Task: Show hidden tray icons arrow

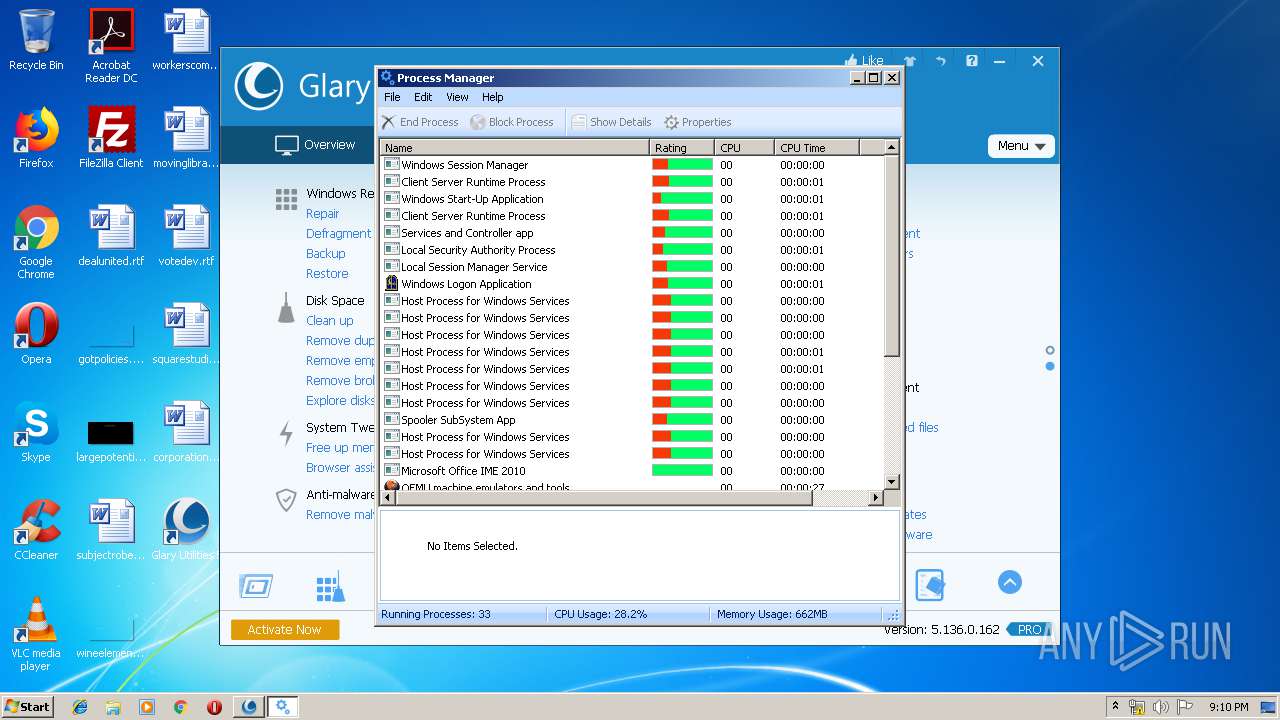Action: coord(1115,707)
